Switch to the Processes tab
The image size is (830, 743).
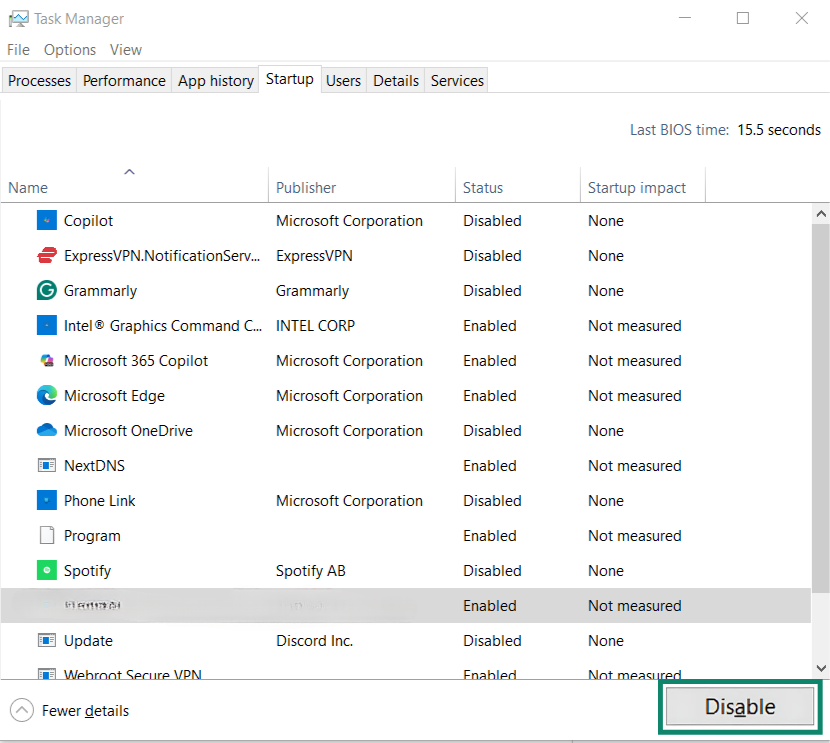(x=39, y=80)
